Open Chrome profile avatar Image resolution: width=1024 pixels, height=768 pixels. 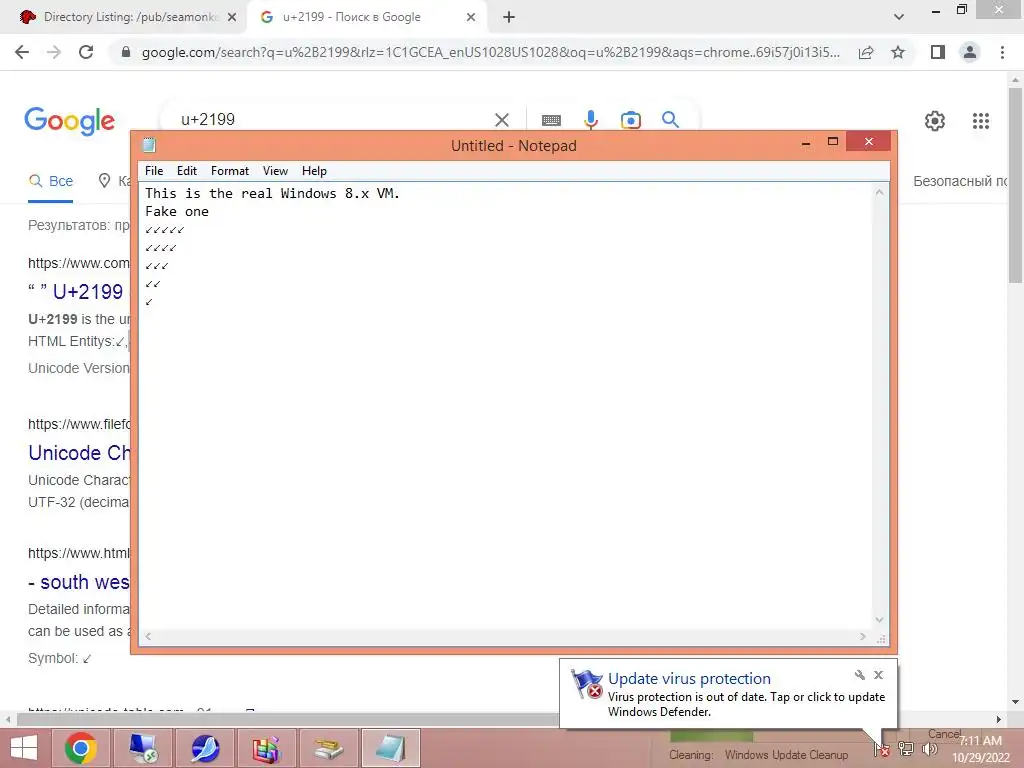click(970, 52)
